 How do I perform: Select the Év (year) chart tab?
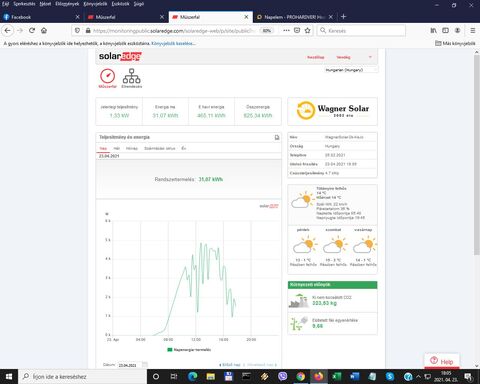click(184, 148)
